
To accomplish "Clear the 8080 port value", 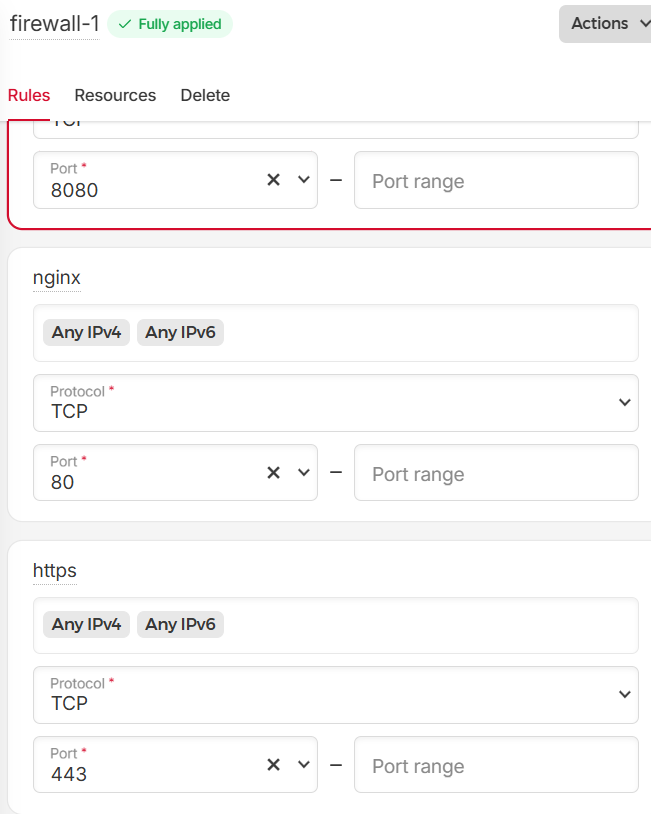I will tap(274, 180).
